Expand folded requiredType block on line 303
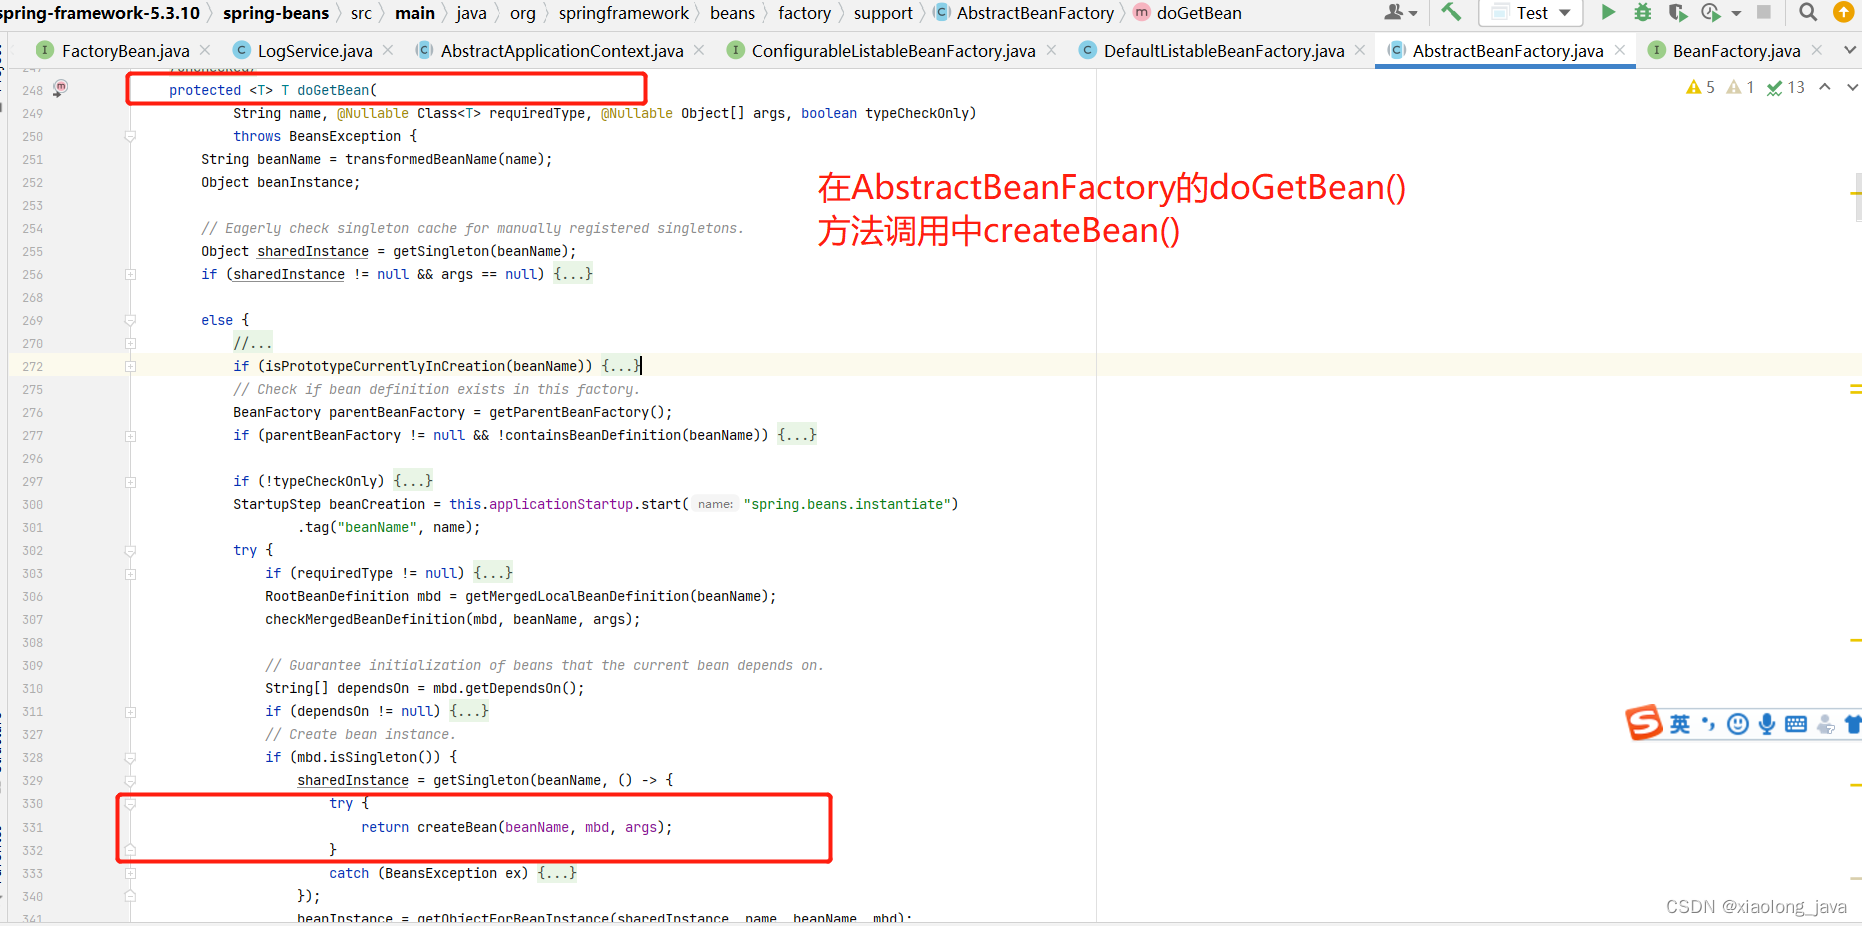Screen dimensions: 1862x926 point(130,573)
